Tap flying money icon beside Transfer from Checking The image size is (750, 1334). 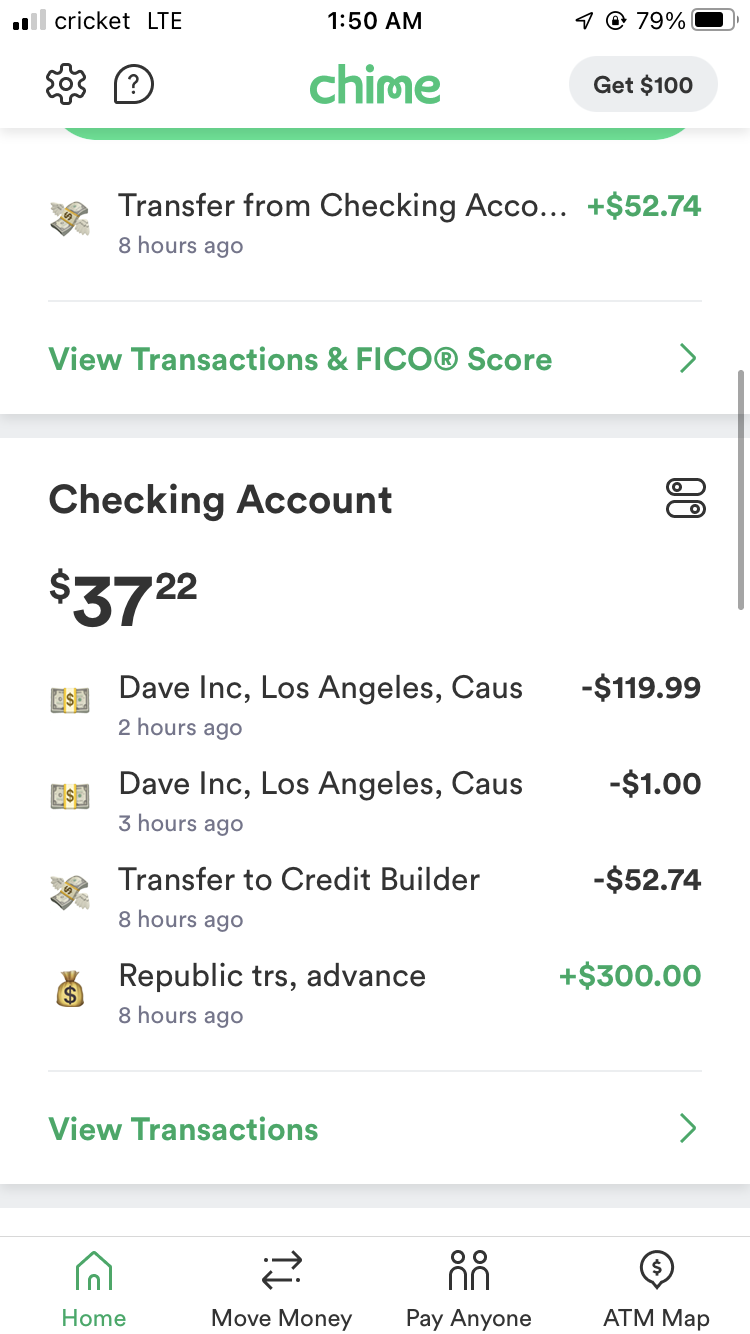click(x=69, y=220)
